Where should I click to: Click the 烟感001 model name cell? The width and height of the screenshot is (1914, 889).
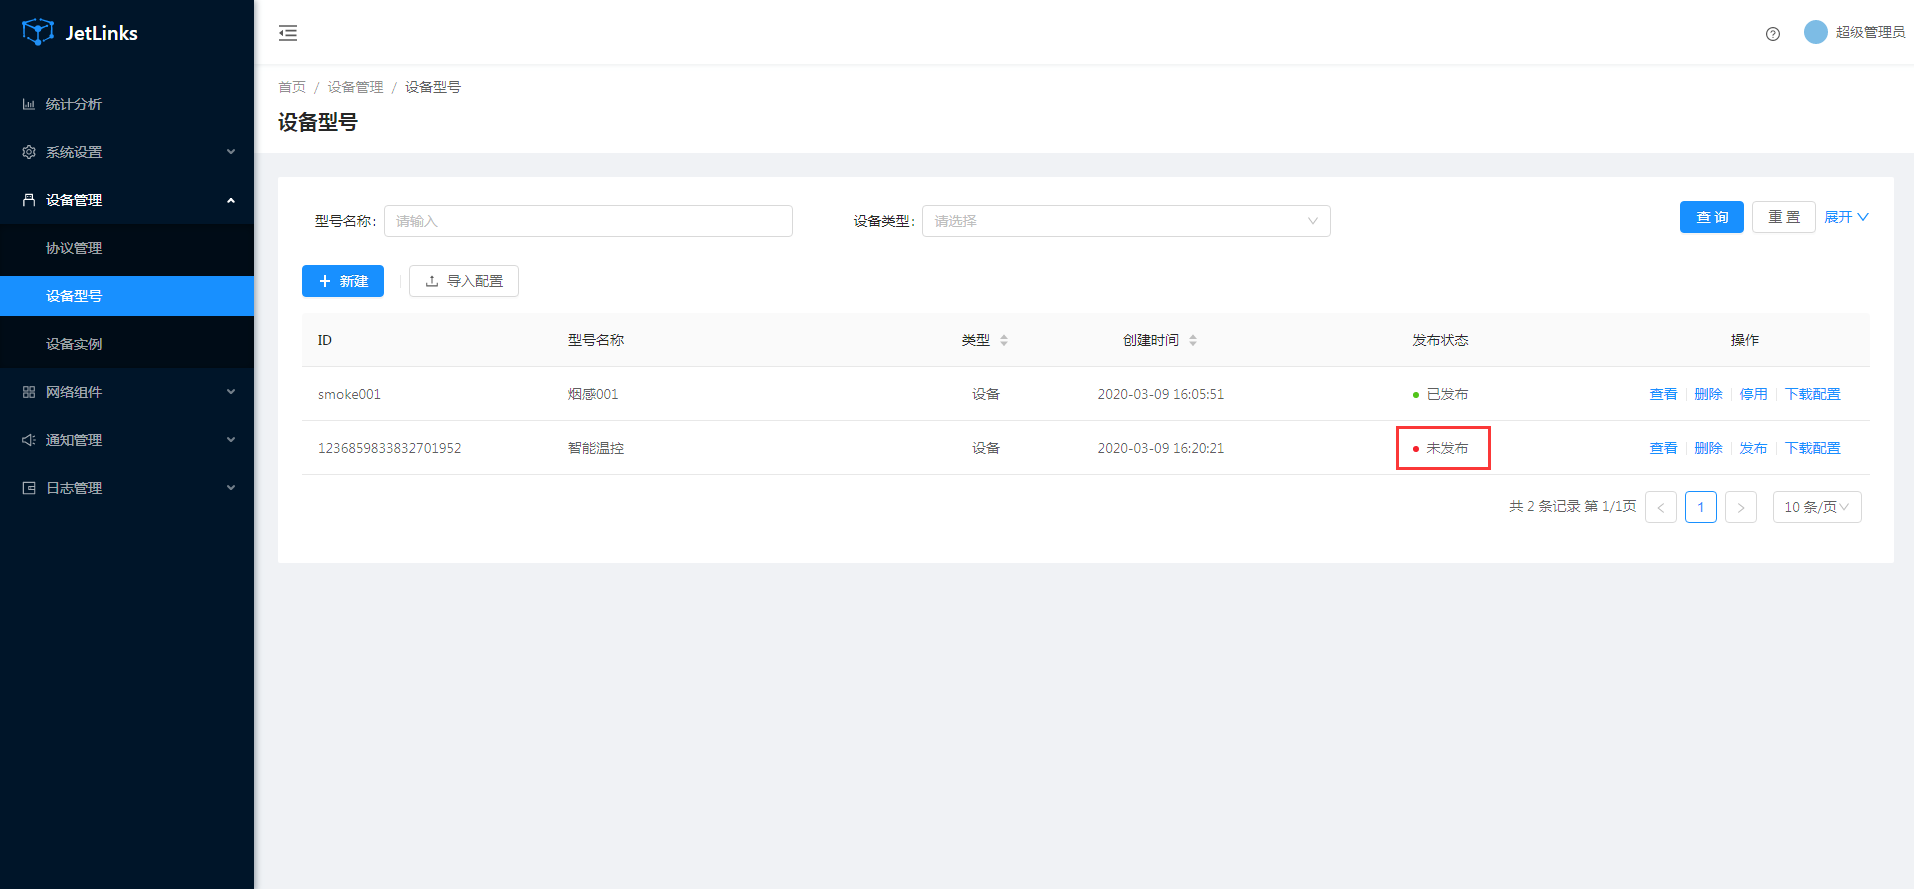pyautogui.click(x=593, y=394)
